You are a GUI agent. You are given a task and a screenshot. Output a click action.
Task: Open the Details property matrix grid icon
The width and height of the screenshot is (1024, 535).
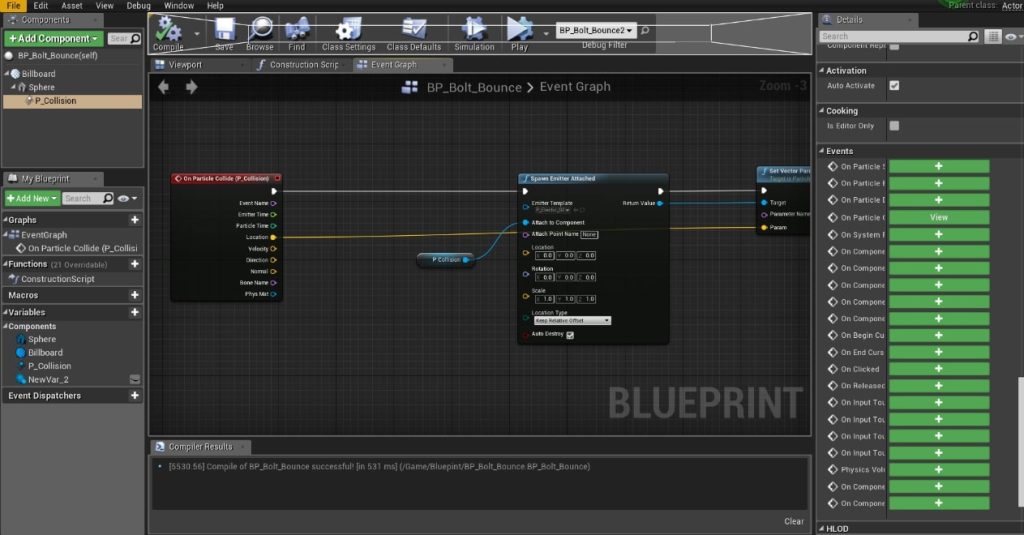993,37
